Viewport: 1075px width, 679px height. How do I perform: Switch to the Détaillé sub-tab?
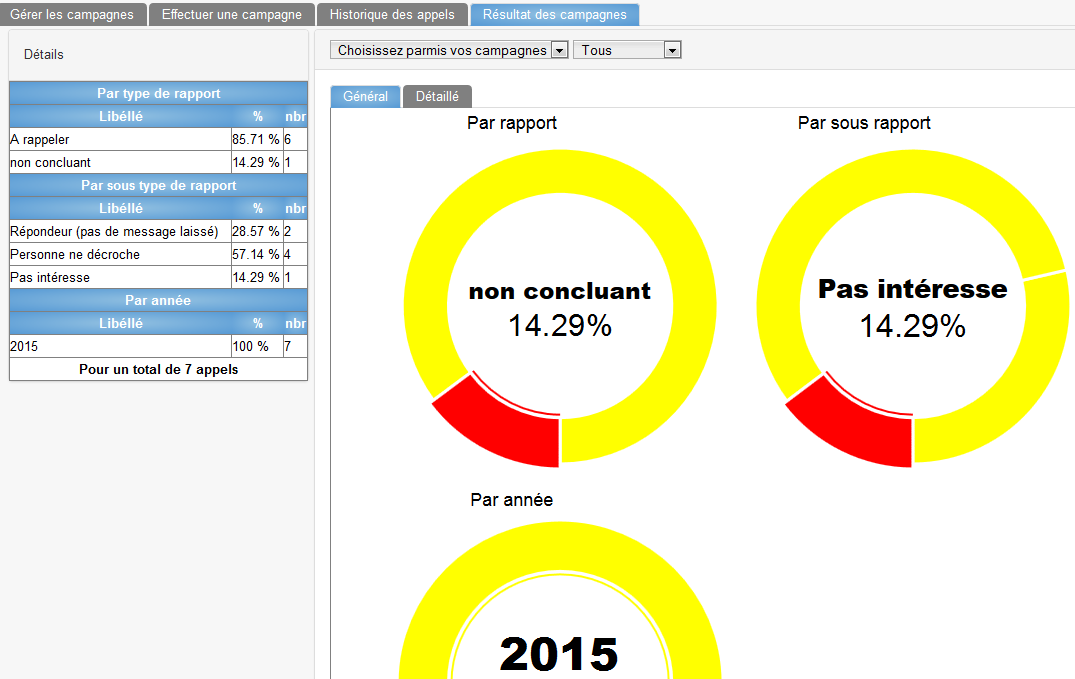point(437,96)
